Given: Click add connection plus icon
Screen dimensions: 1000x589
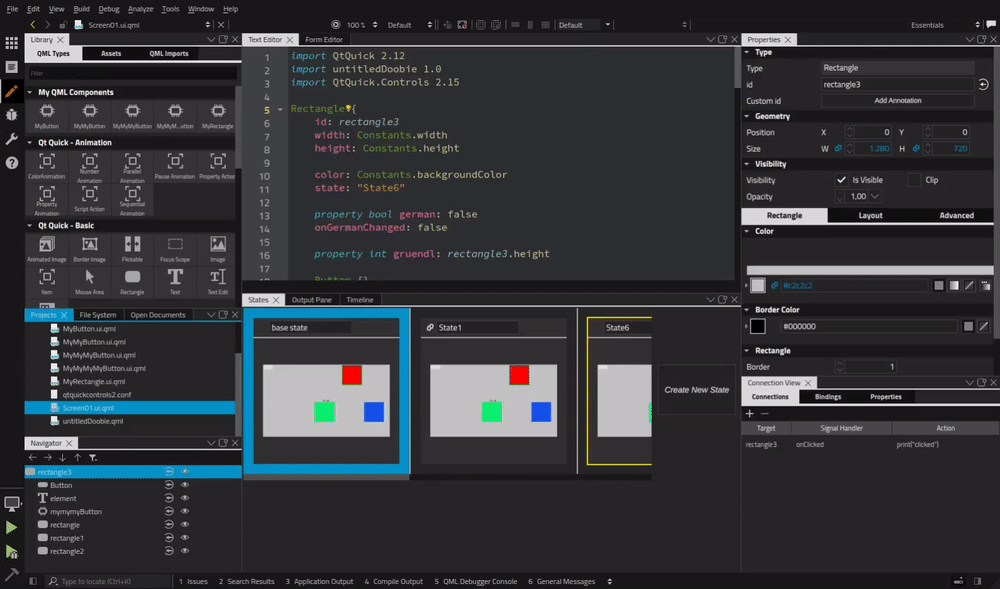Looking at the screenshot, I should click(750, 413).
